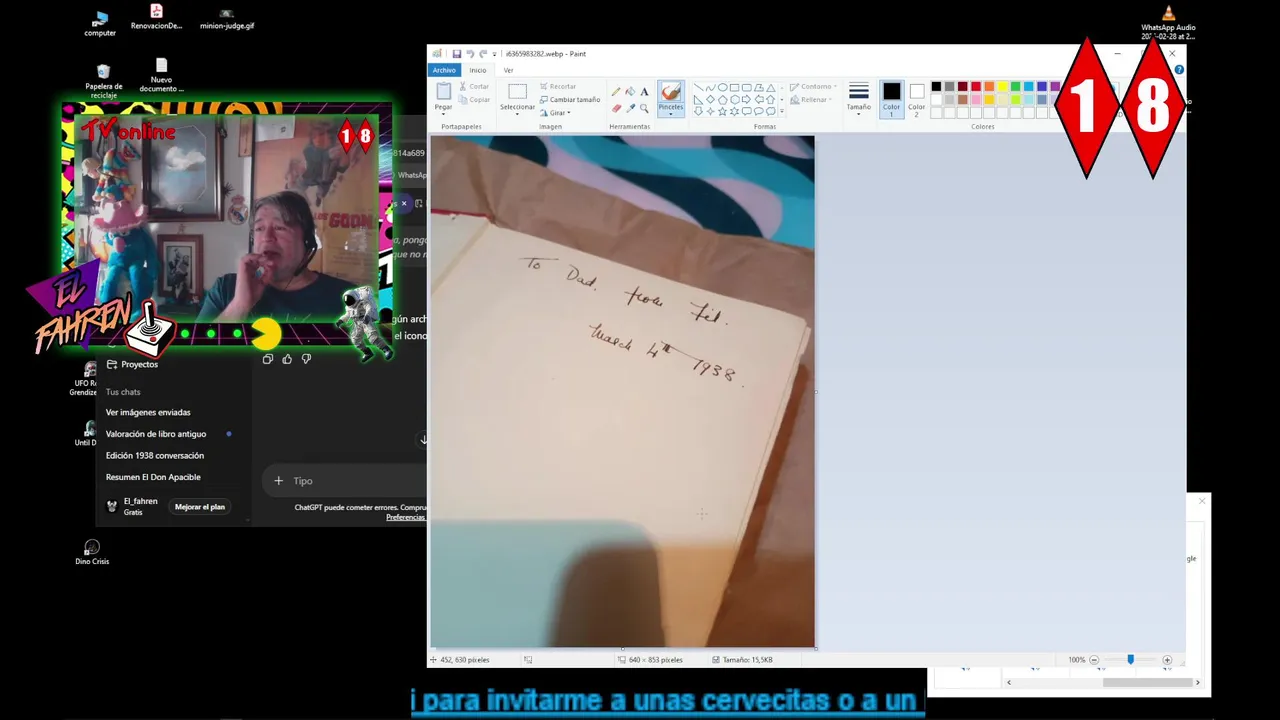Click the Save icon in Paint's title bar
This screenshot has width=1280, height=720.
click(457, 54)
